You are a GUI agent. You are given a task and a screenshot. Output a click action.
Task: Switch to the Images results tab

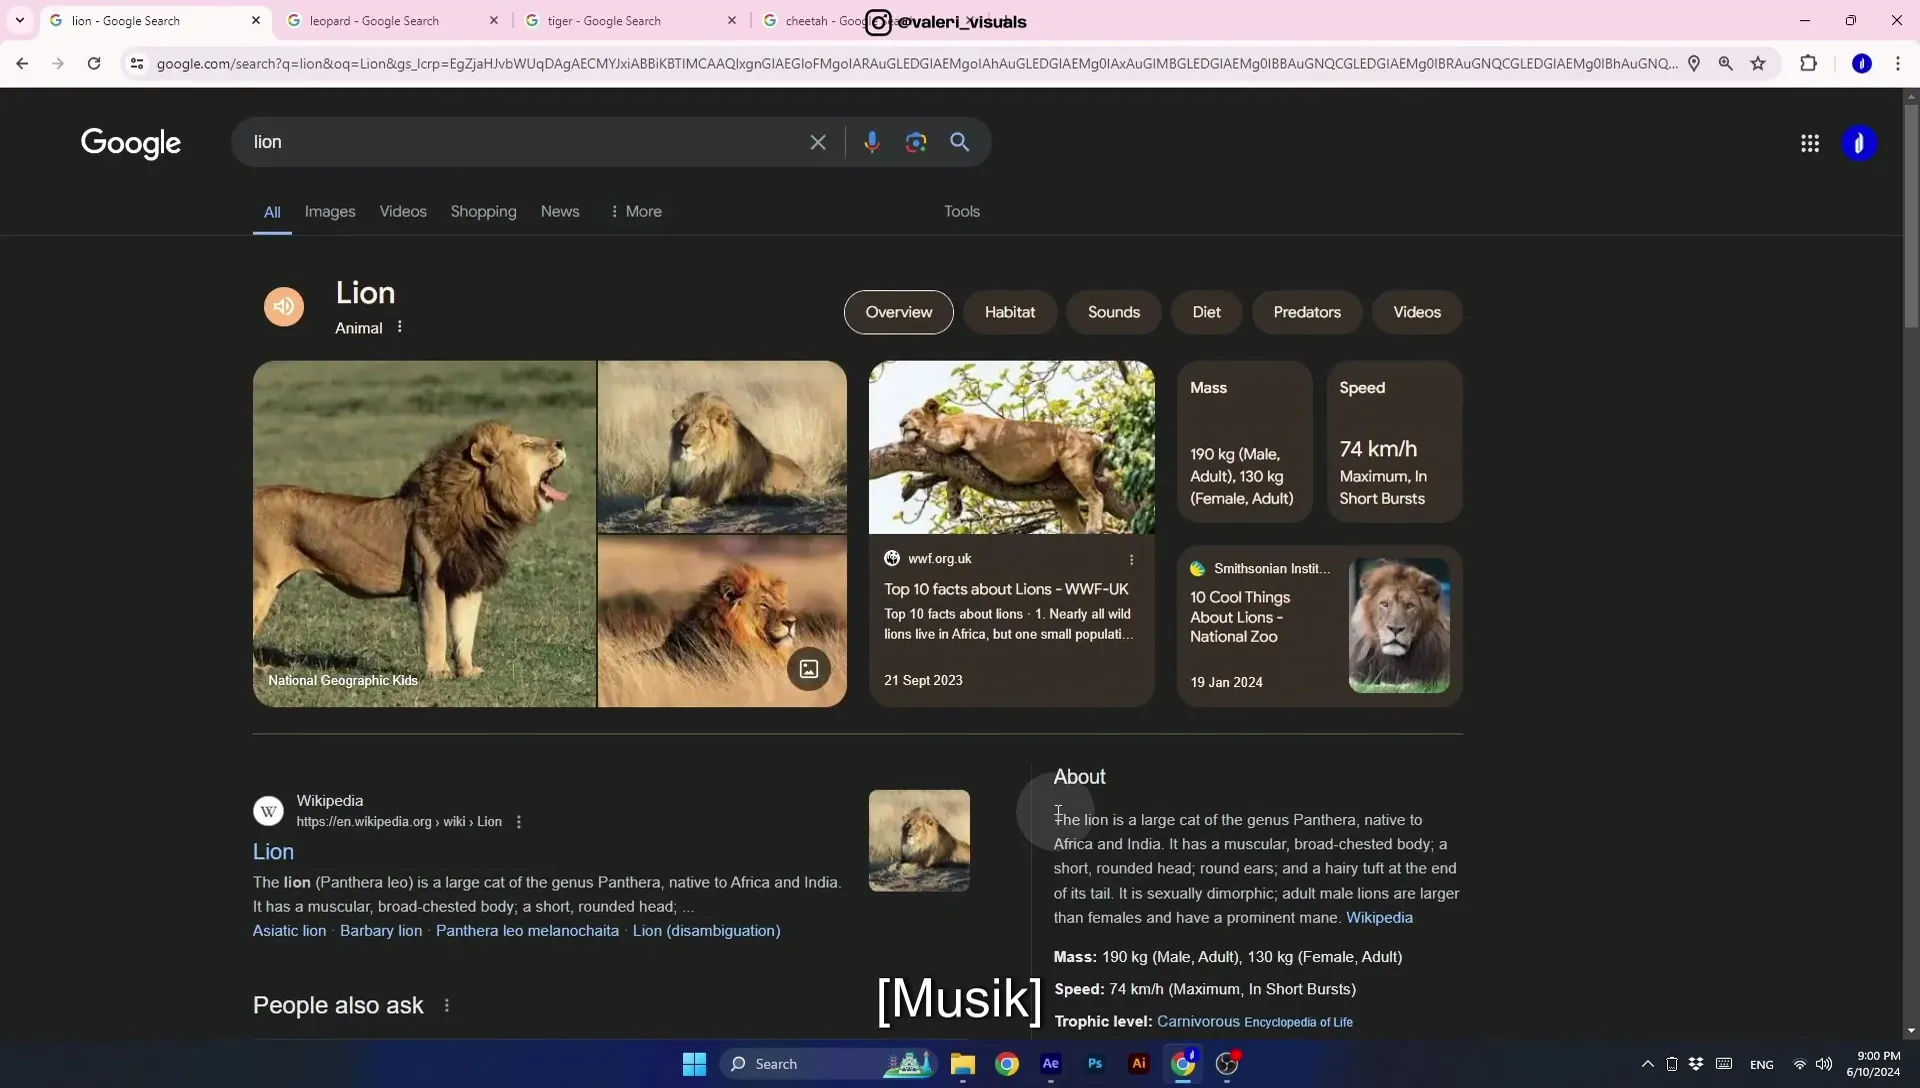[x=330, y=211]
